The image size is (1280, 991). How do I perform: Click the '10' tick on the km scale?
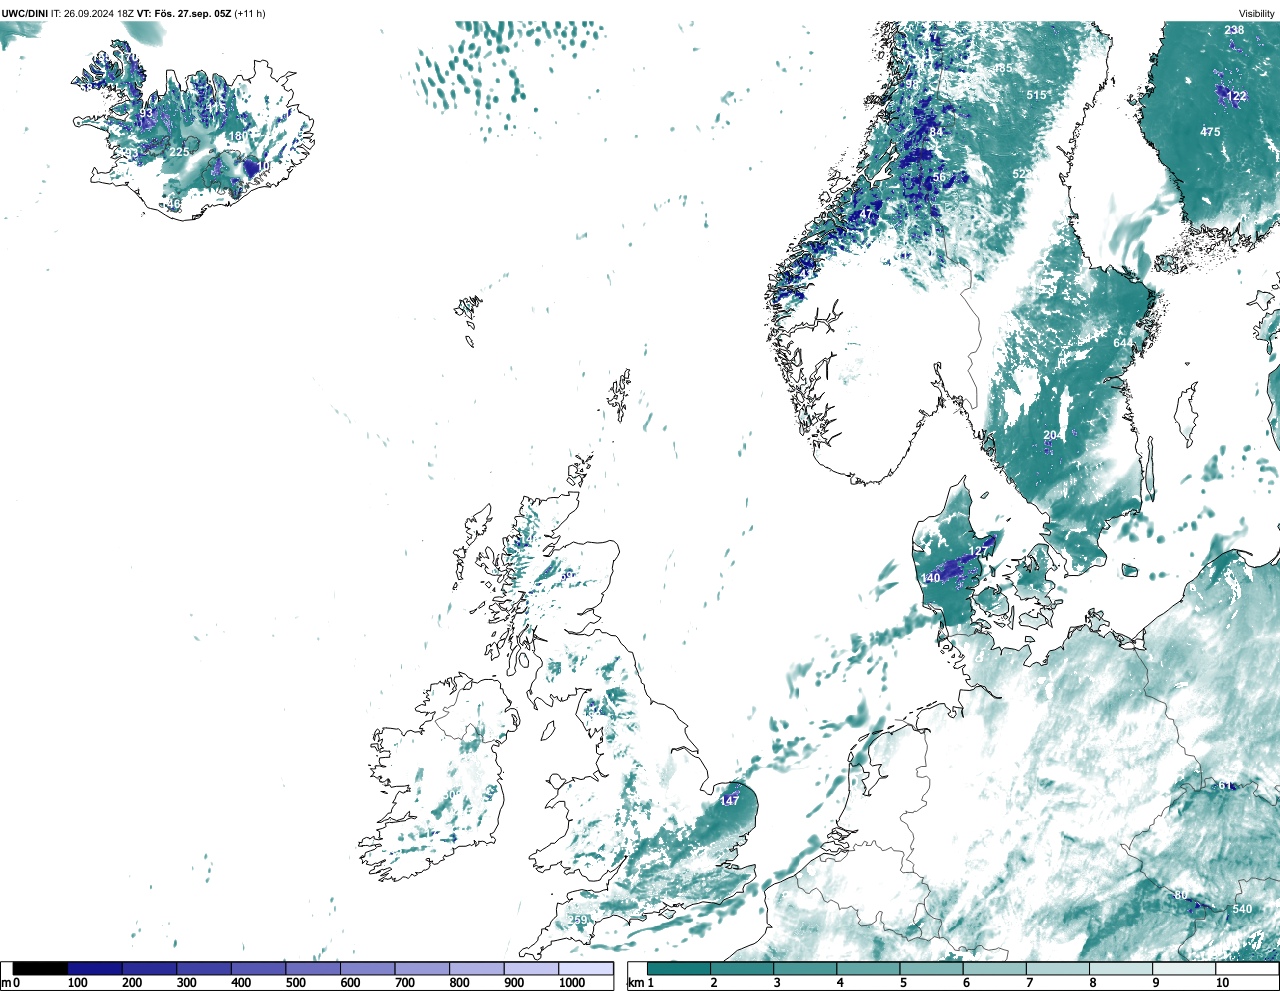tap(1222, 983)
